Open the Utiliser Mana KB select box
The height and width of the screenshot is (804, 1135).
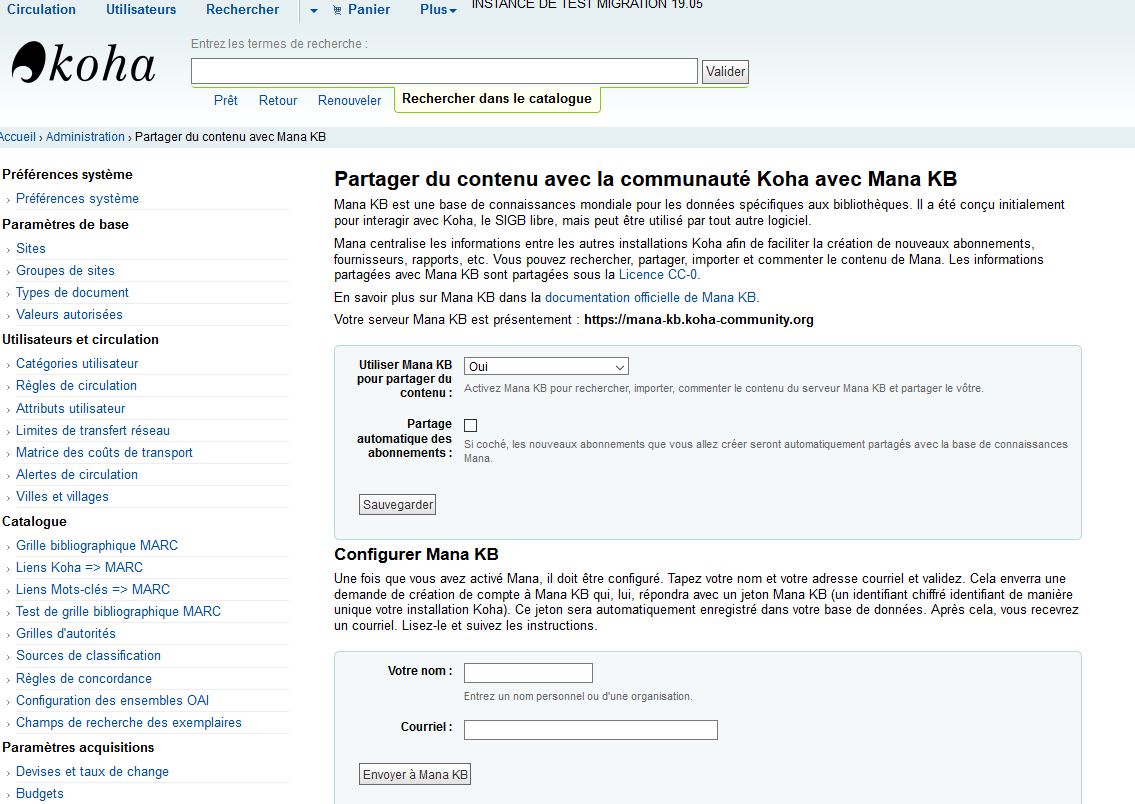click(546, 366)
